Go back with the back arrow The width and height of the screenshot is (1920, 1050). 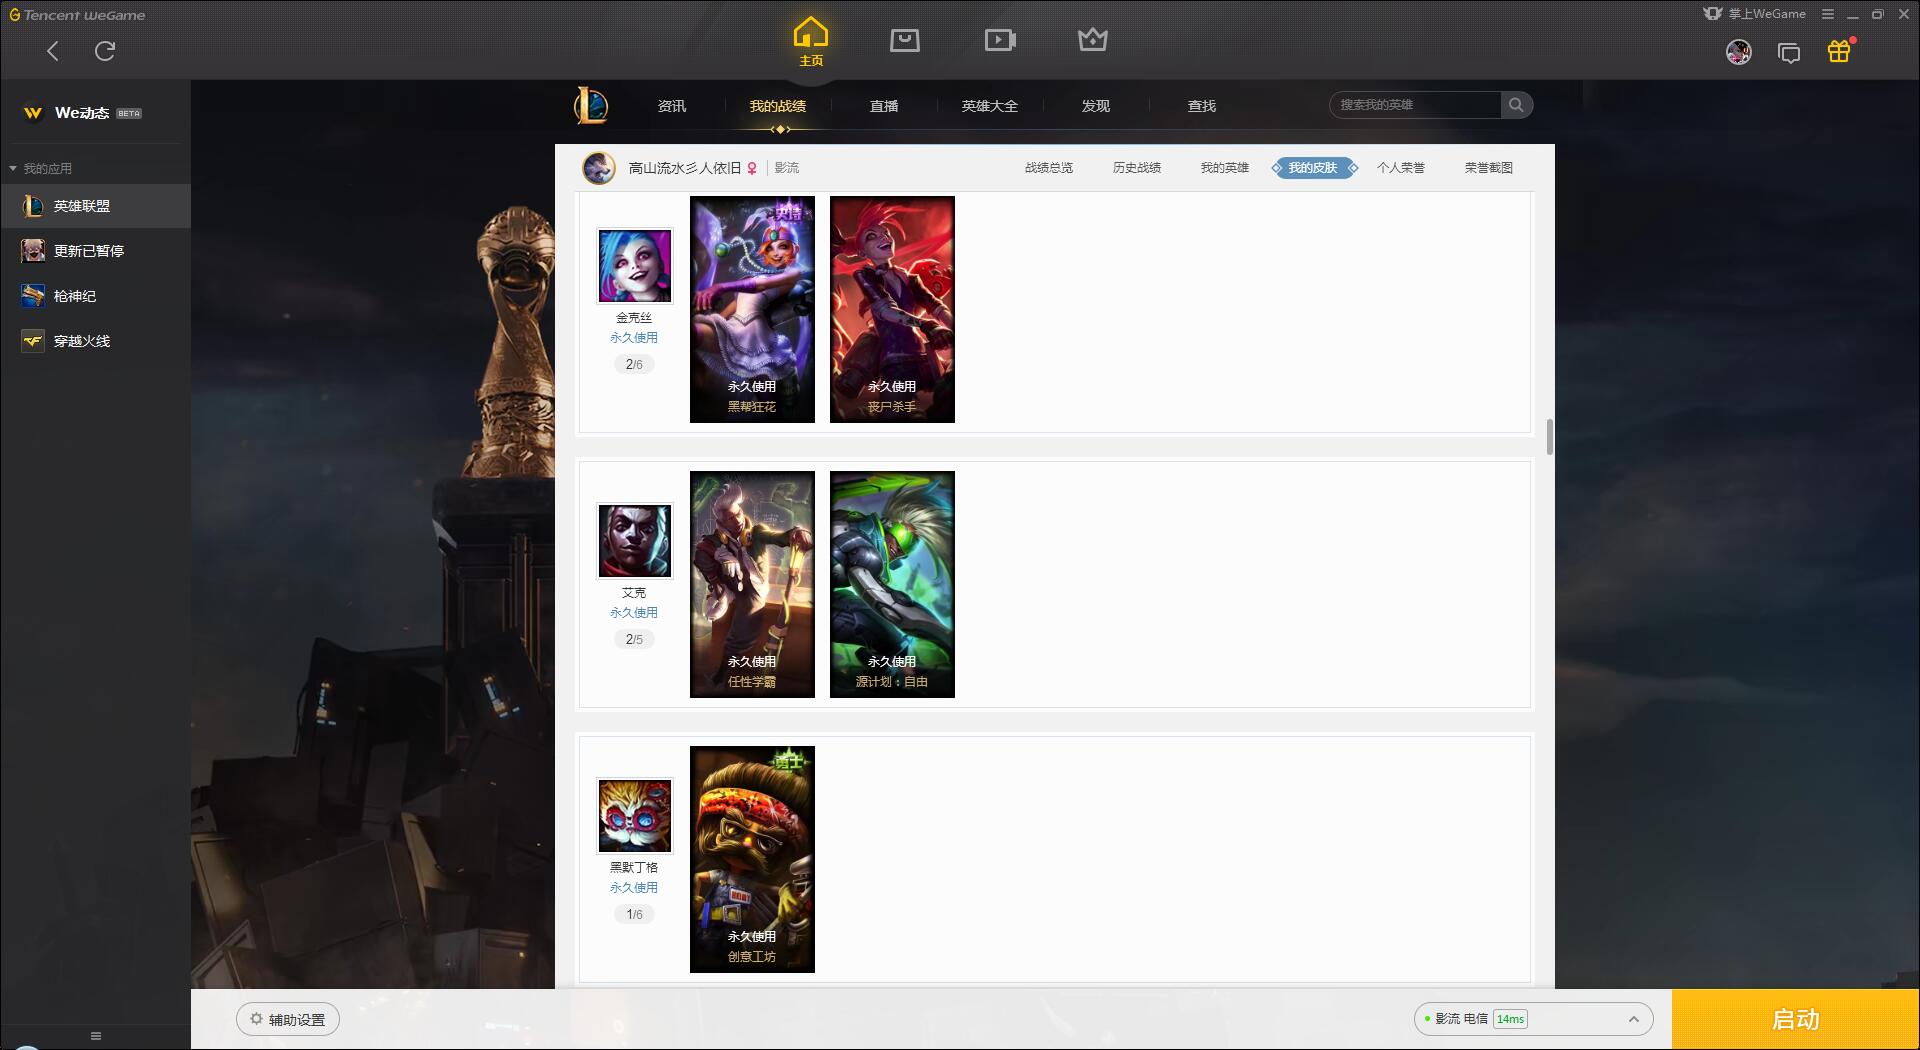point(53,51)
